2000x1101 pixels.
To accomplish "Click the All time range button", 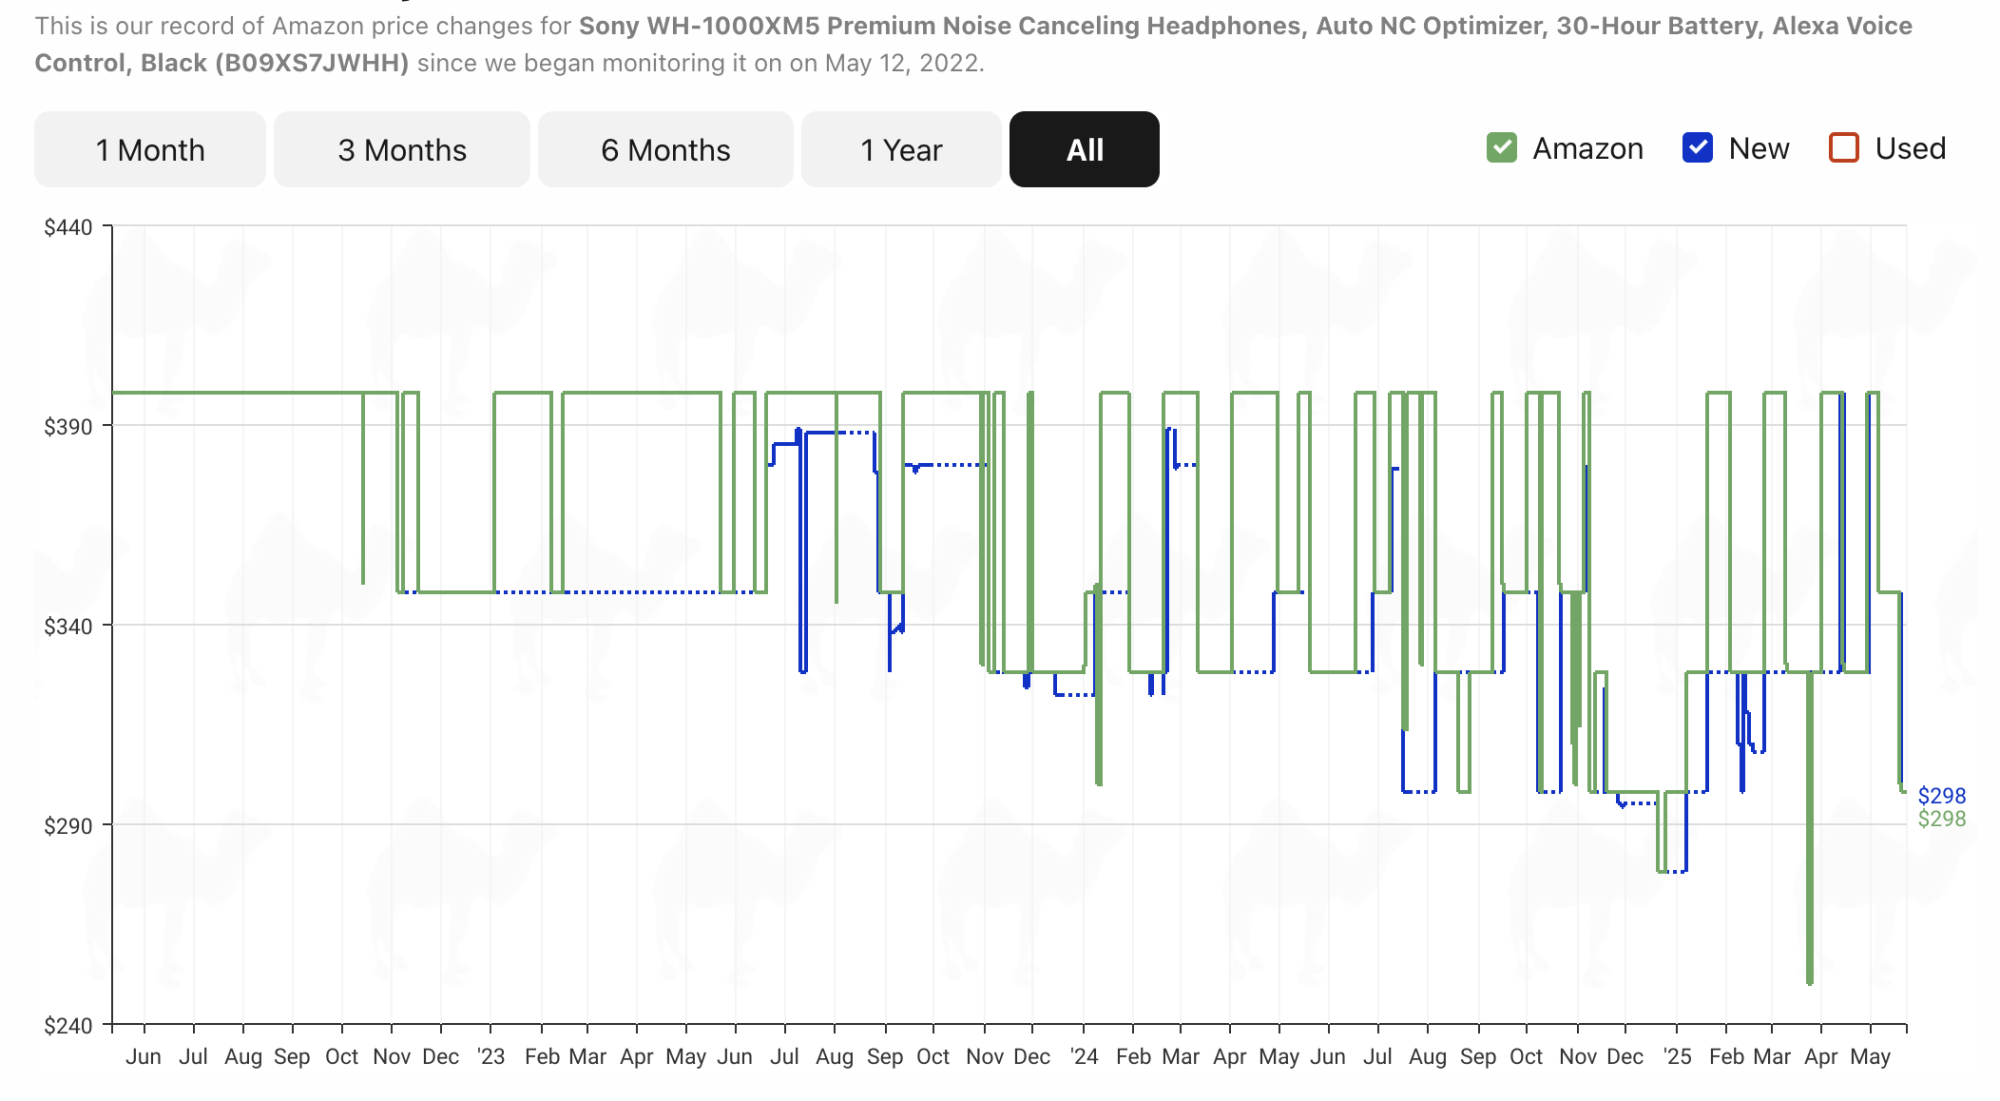I will point(1084,150).
